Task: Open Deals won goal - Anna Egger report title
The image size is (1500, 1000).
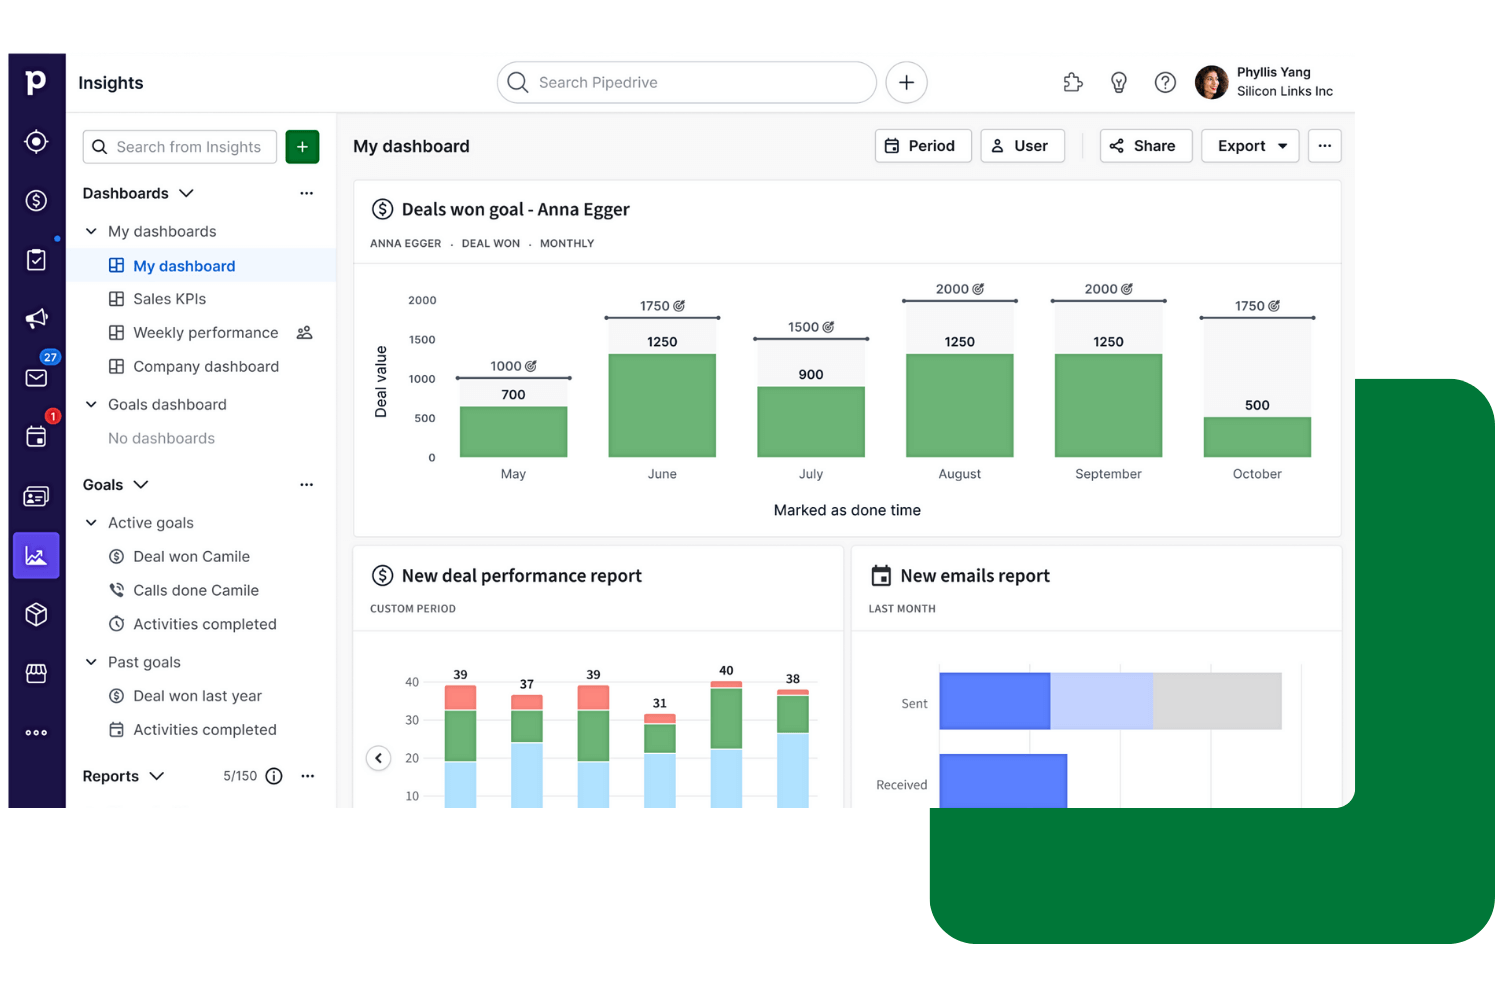Action: click(515, 210)
